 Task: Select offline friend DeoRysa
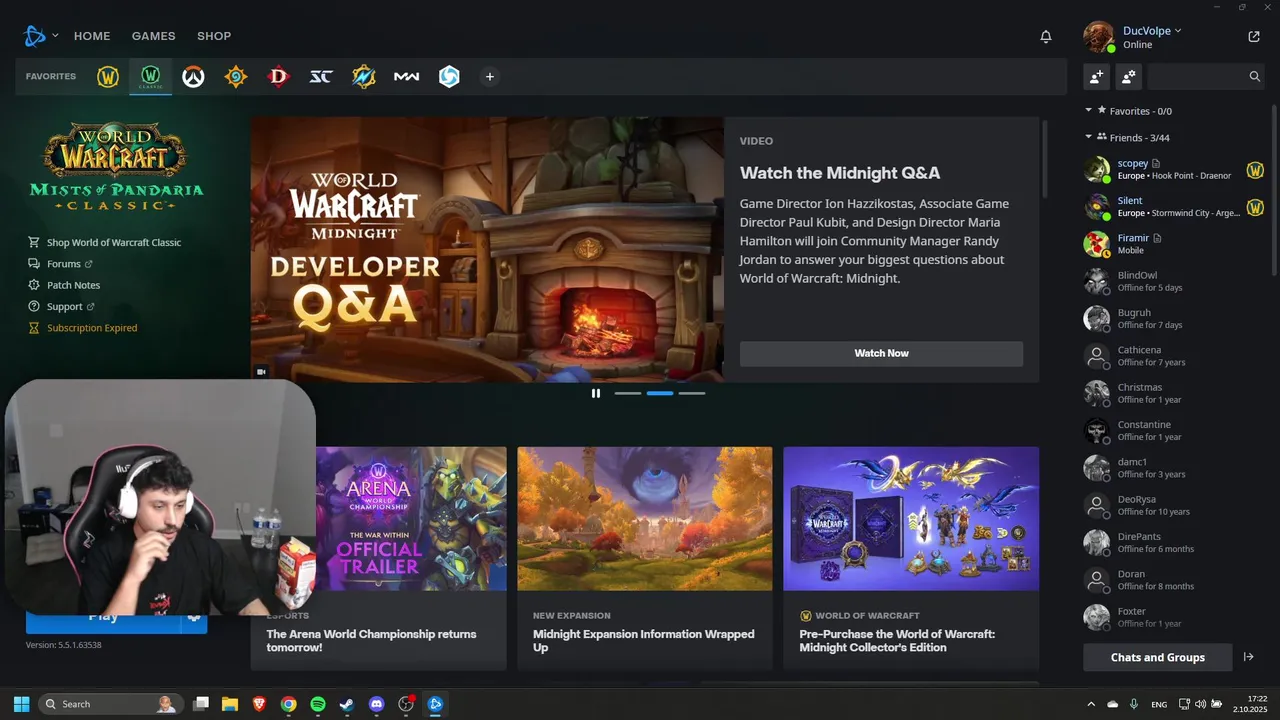[x=1176, y=505]
